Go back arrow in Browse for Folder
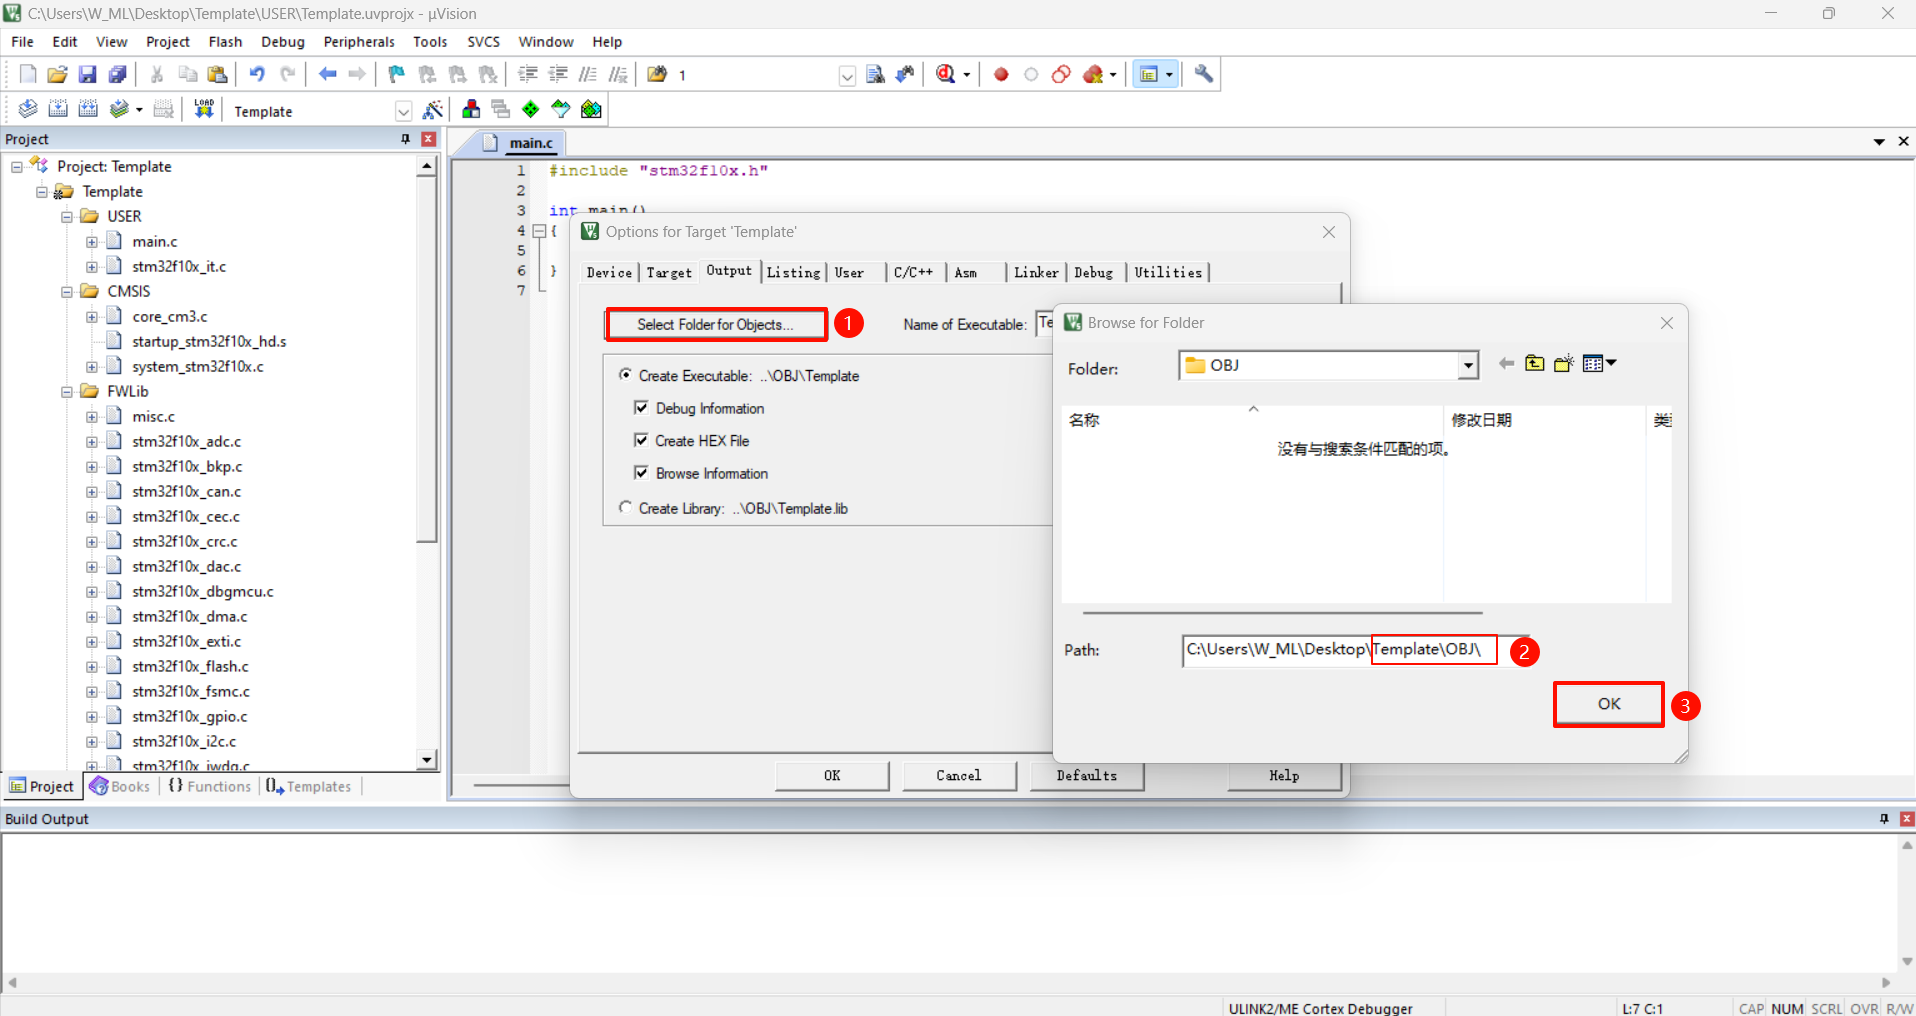 click(x=1506, y=364)
